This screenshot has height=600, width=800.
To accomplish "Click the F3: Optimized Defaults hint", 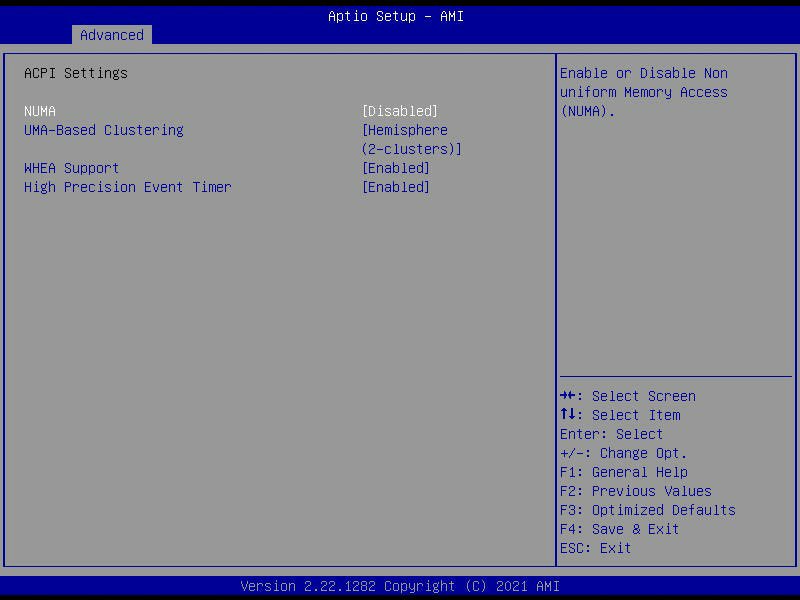I will pos(647,510).
